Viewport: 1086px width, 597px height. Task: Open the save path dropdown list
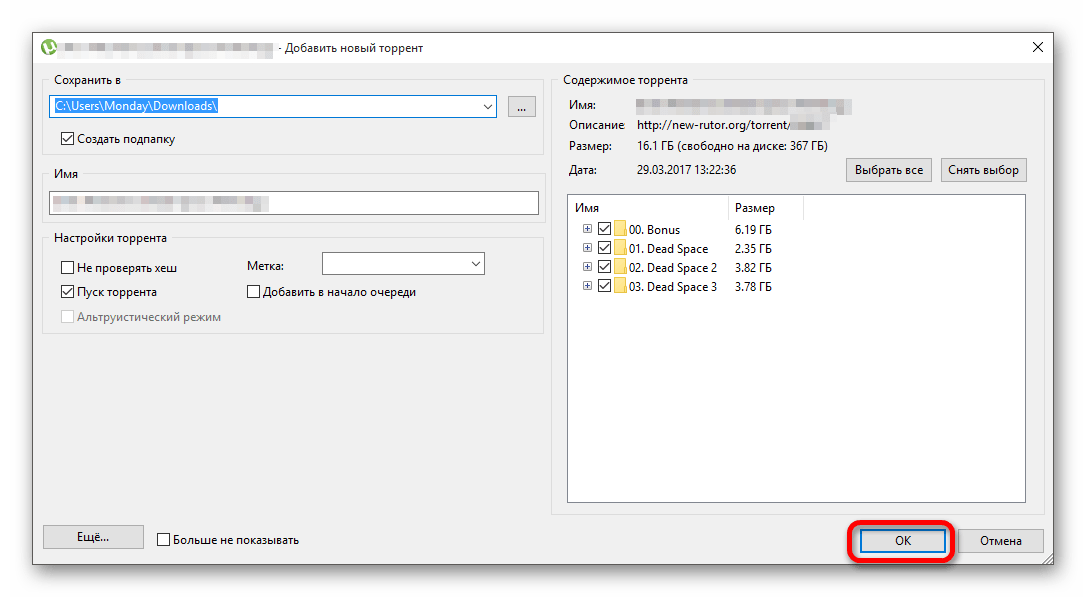point(487,106)
